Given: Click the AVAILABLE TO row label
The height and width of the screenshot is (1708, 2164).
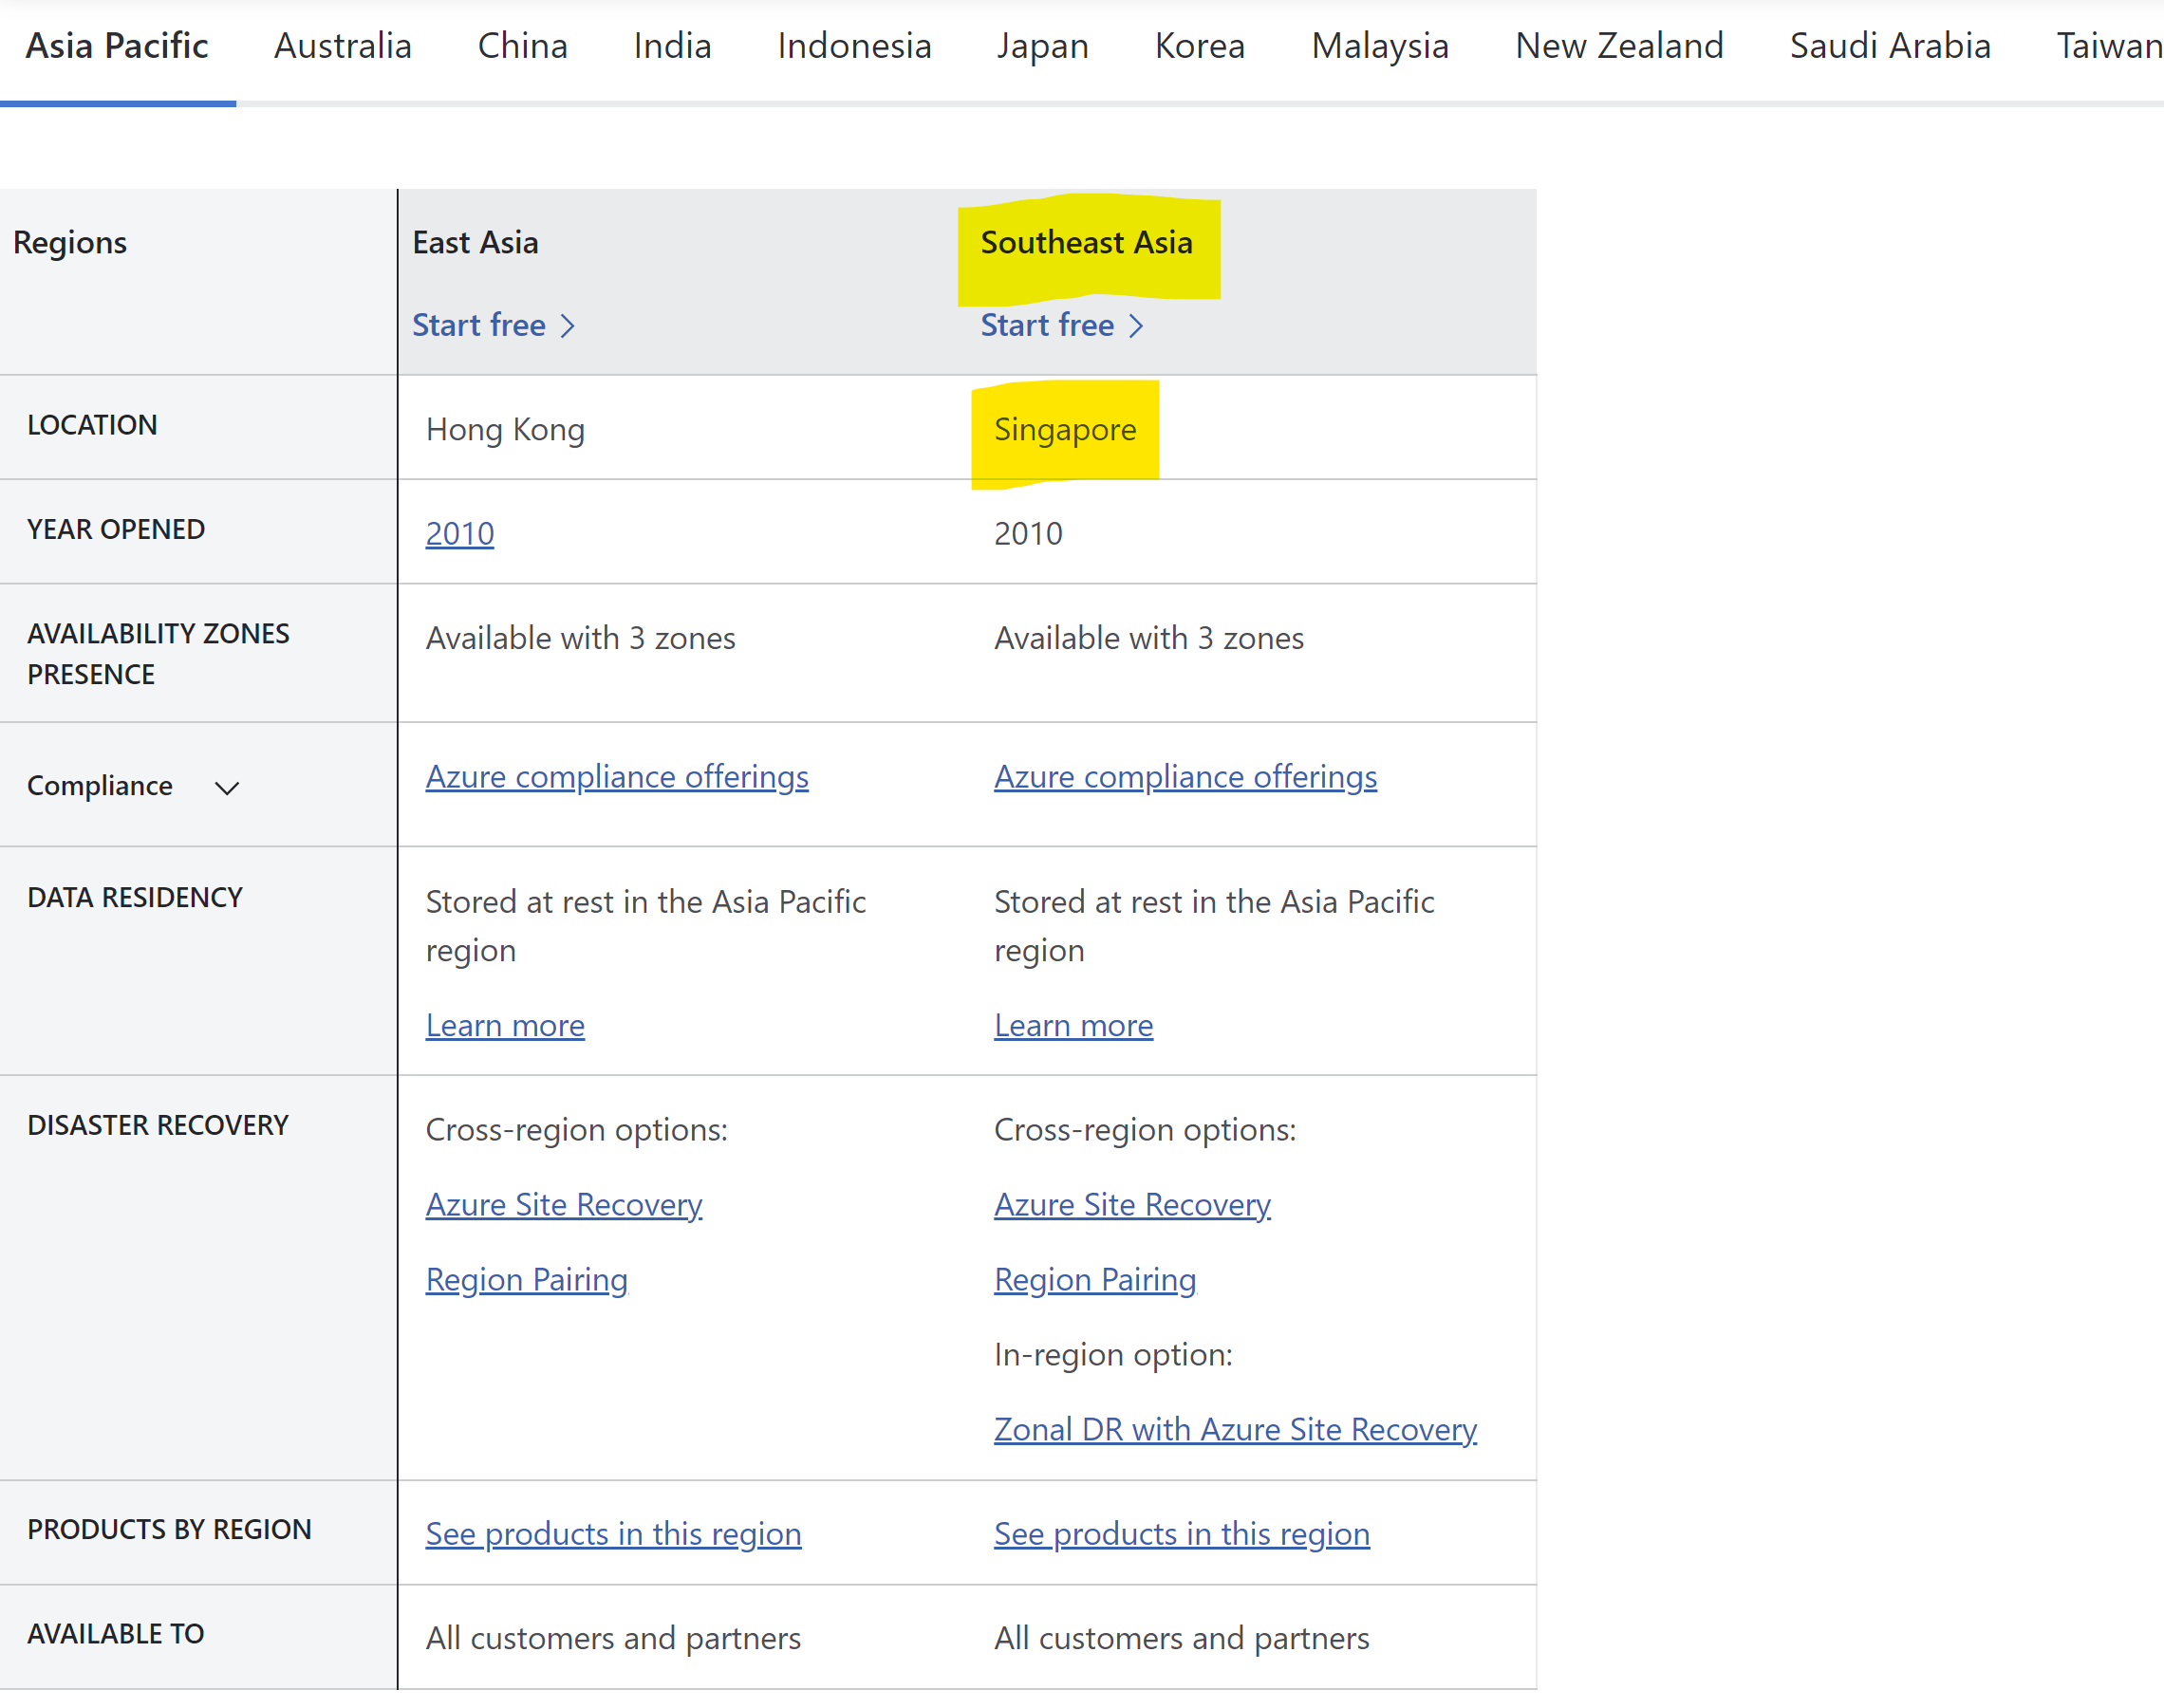Looking at the screenshot, I should click(x=114, y=1633).
